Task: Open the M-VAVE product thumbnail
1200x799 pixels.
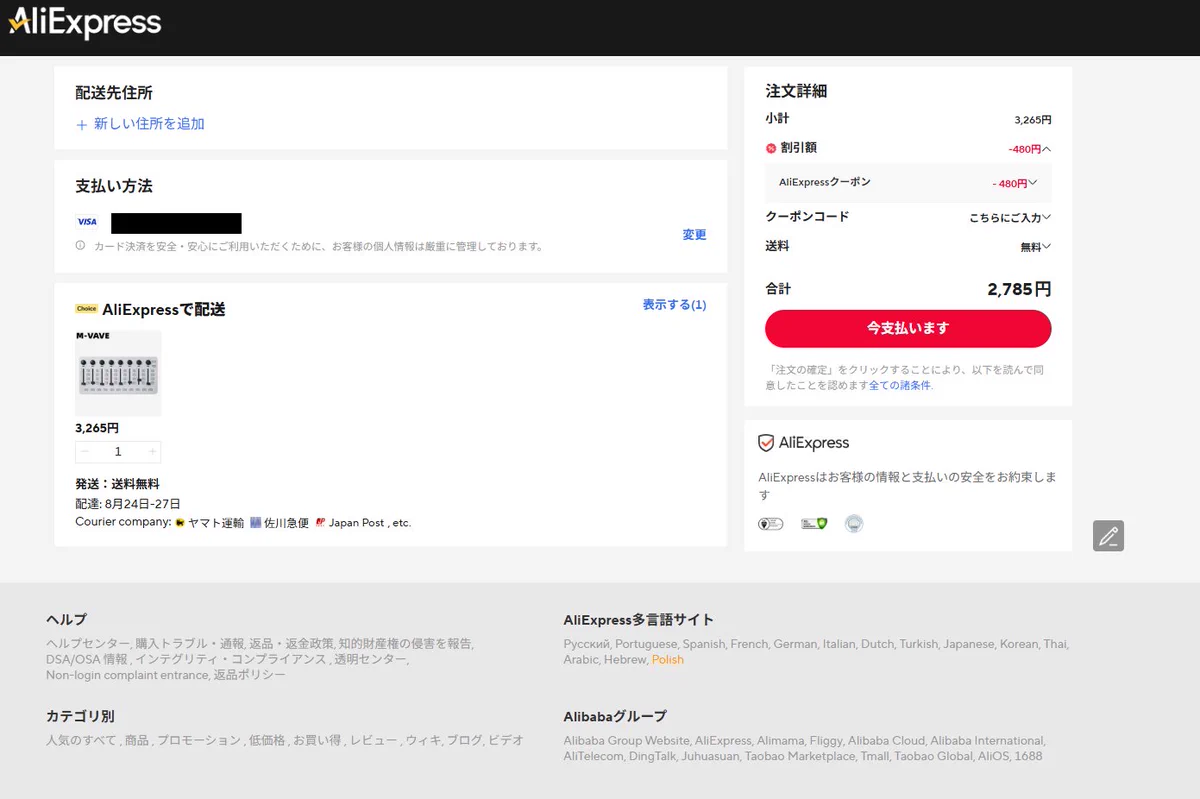Action: coord(118,373)
